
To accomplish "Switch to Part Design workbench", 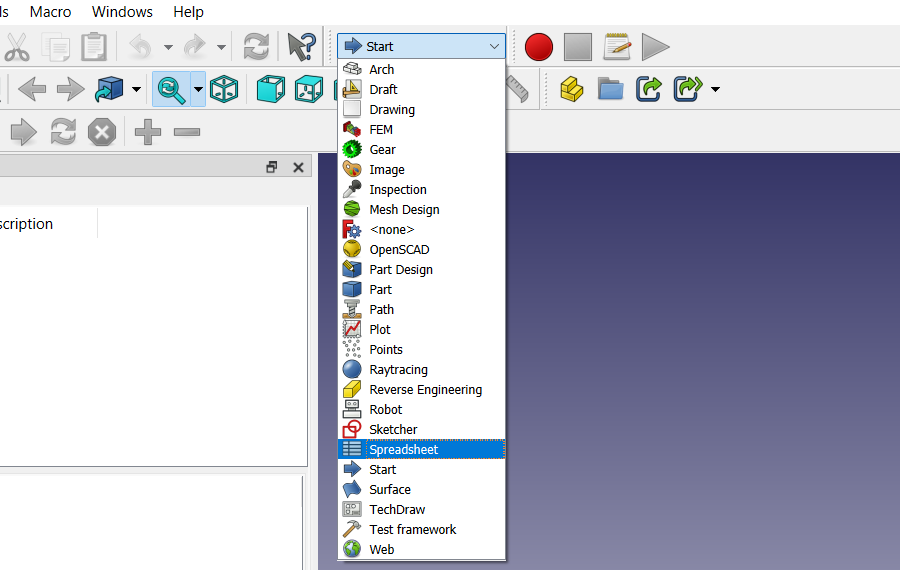I will coord(421,270).
